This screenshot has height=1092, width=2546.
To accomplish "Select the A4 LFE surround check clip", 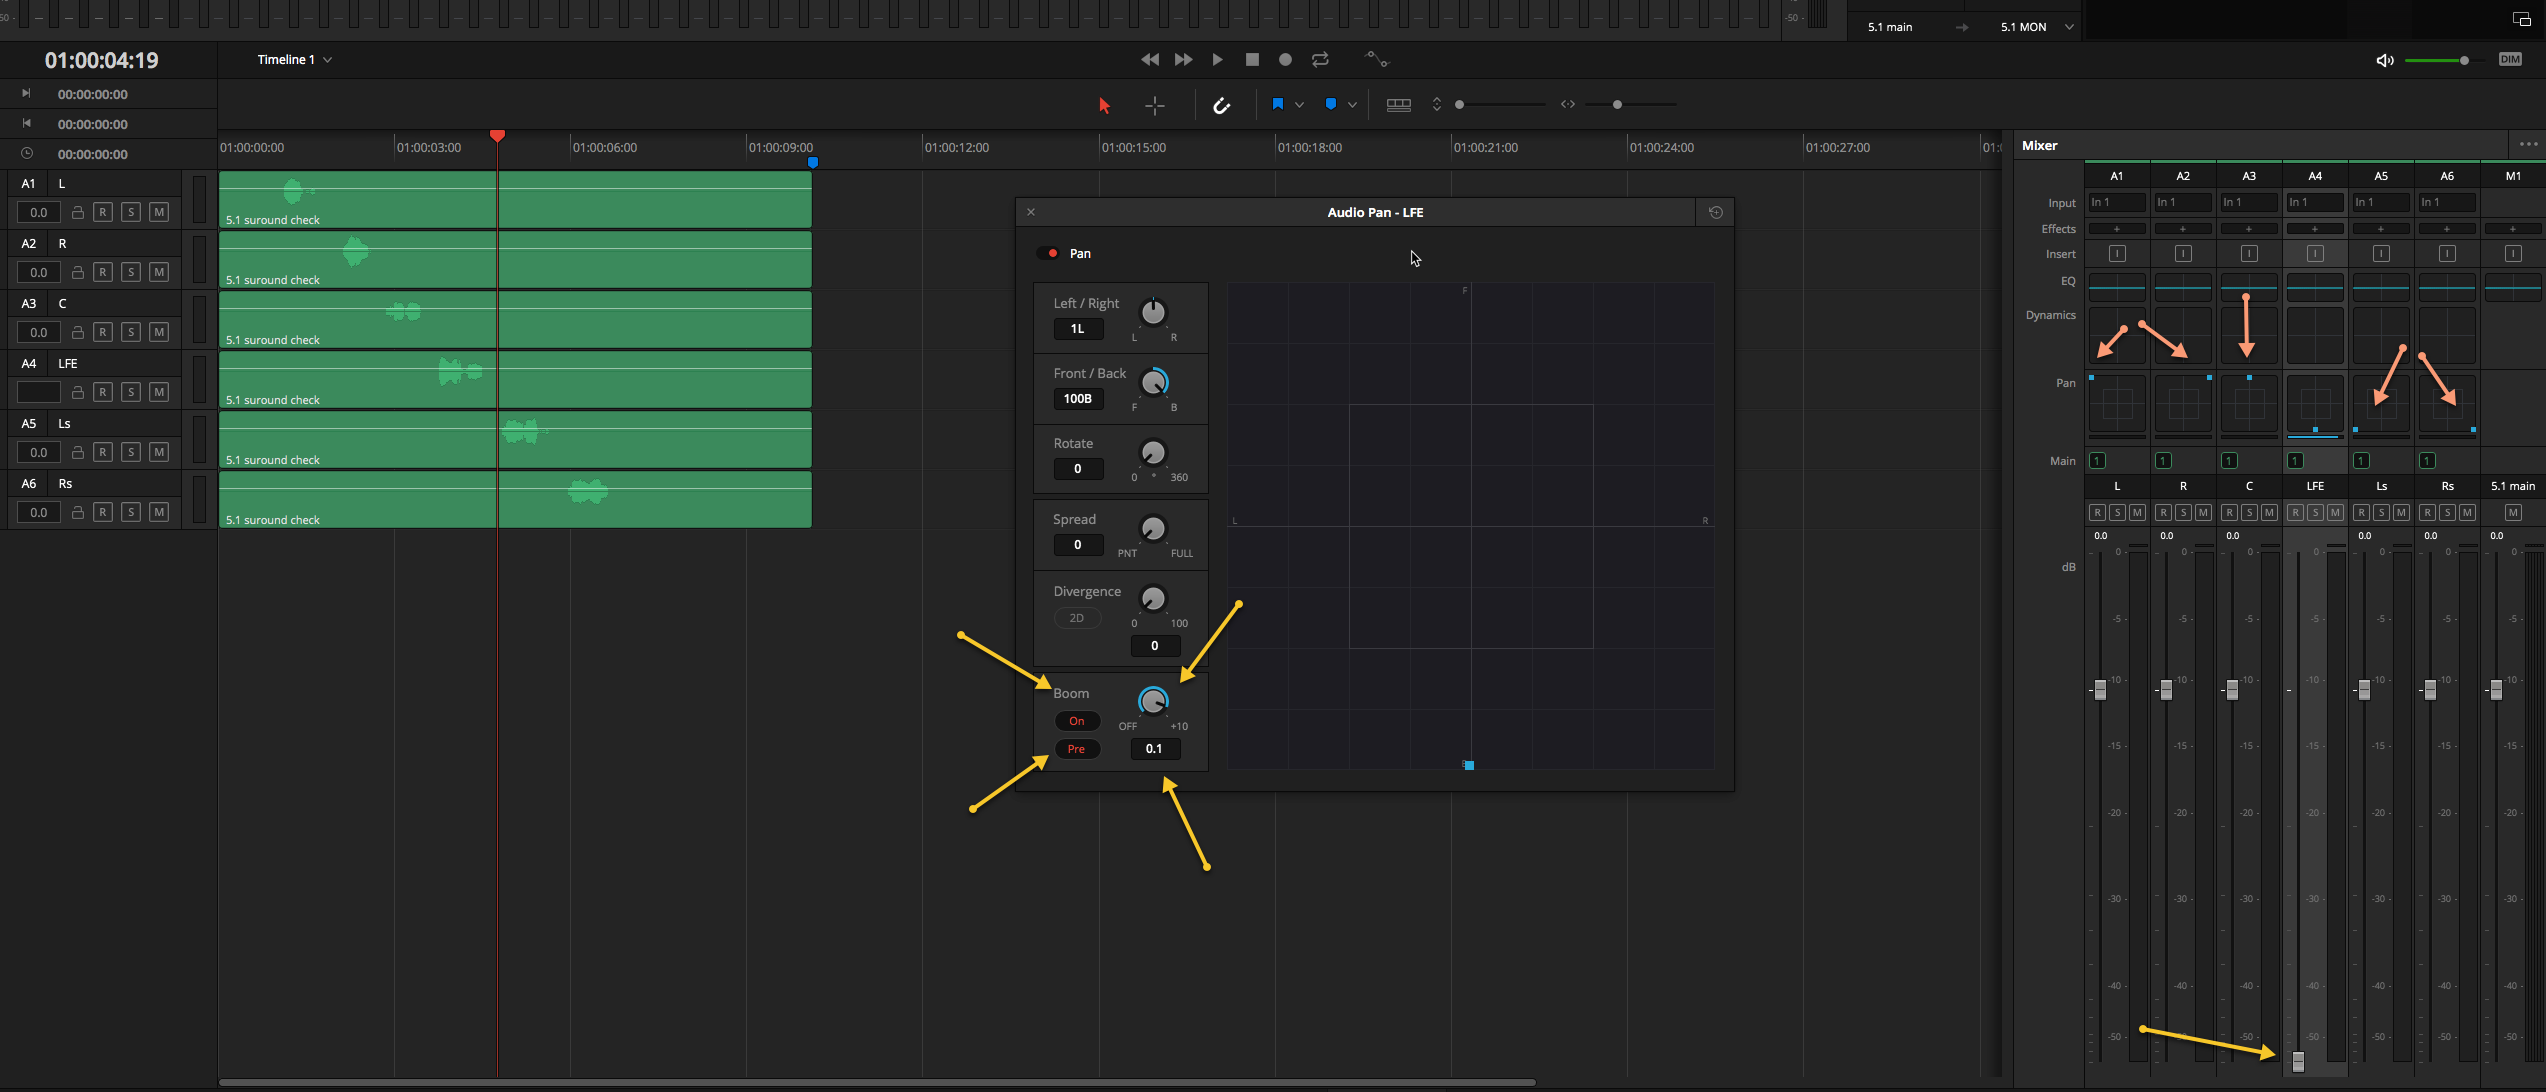I will (515, 379).
